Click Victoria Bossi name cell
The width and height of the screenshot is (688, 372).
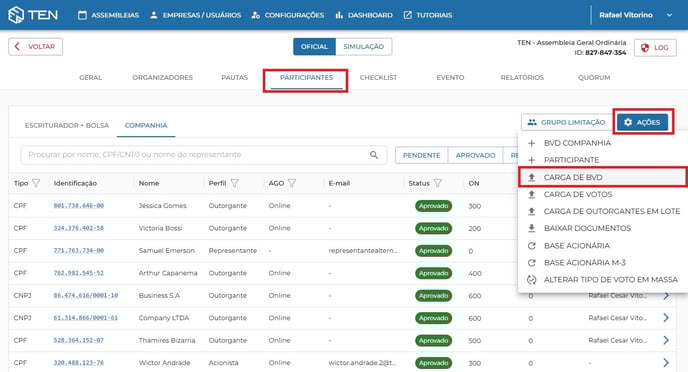[160, 228]
